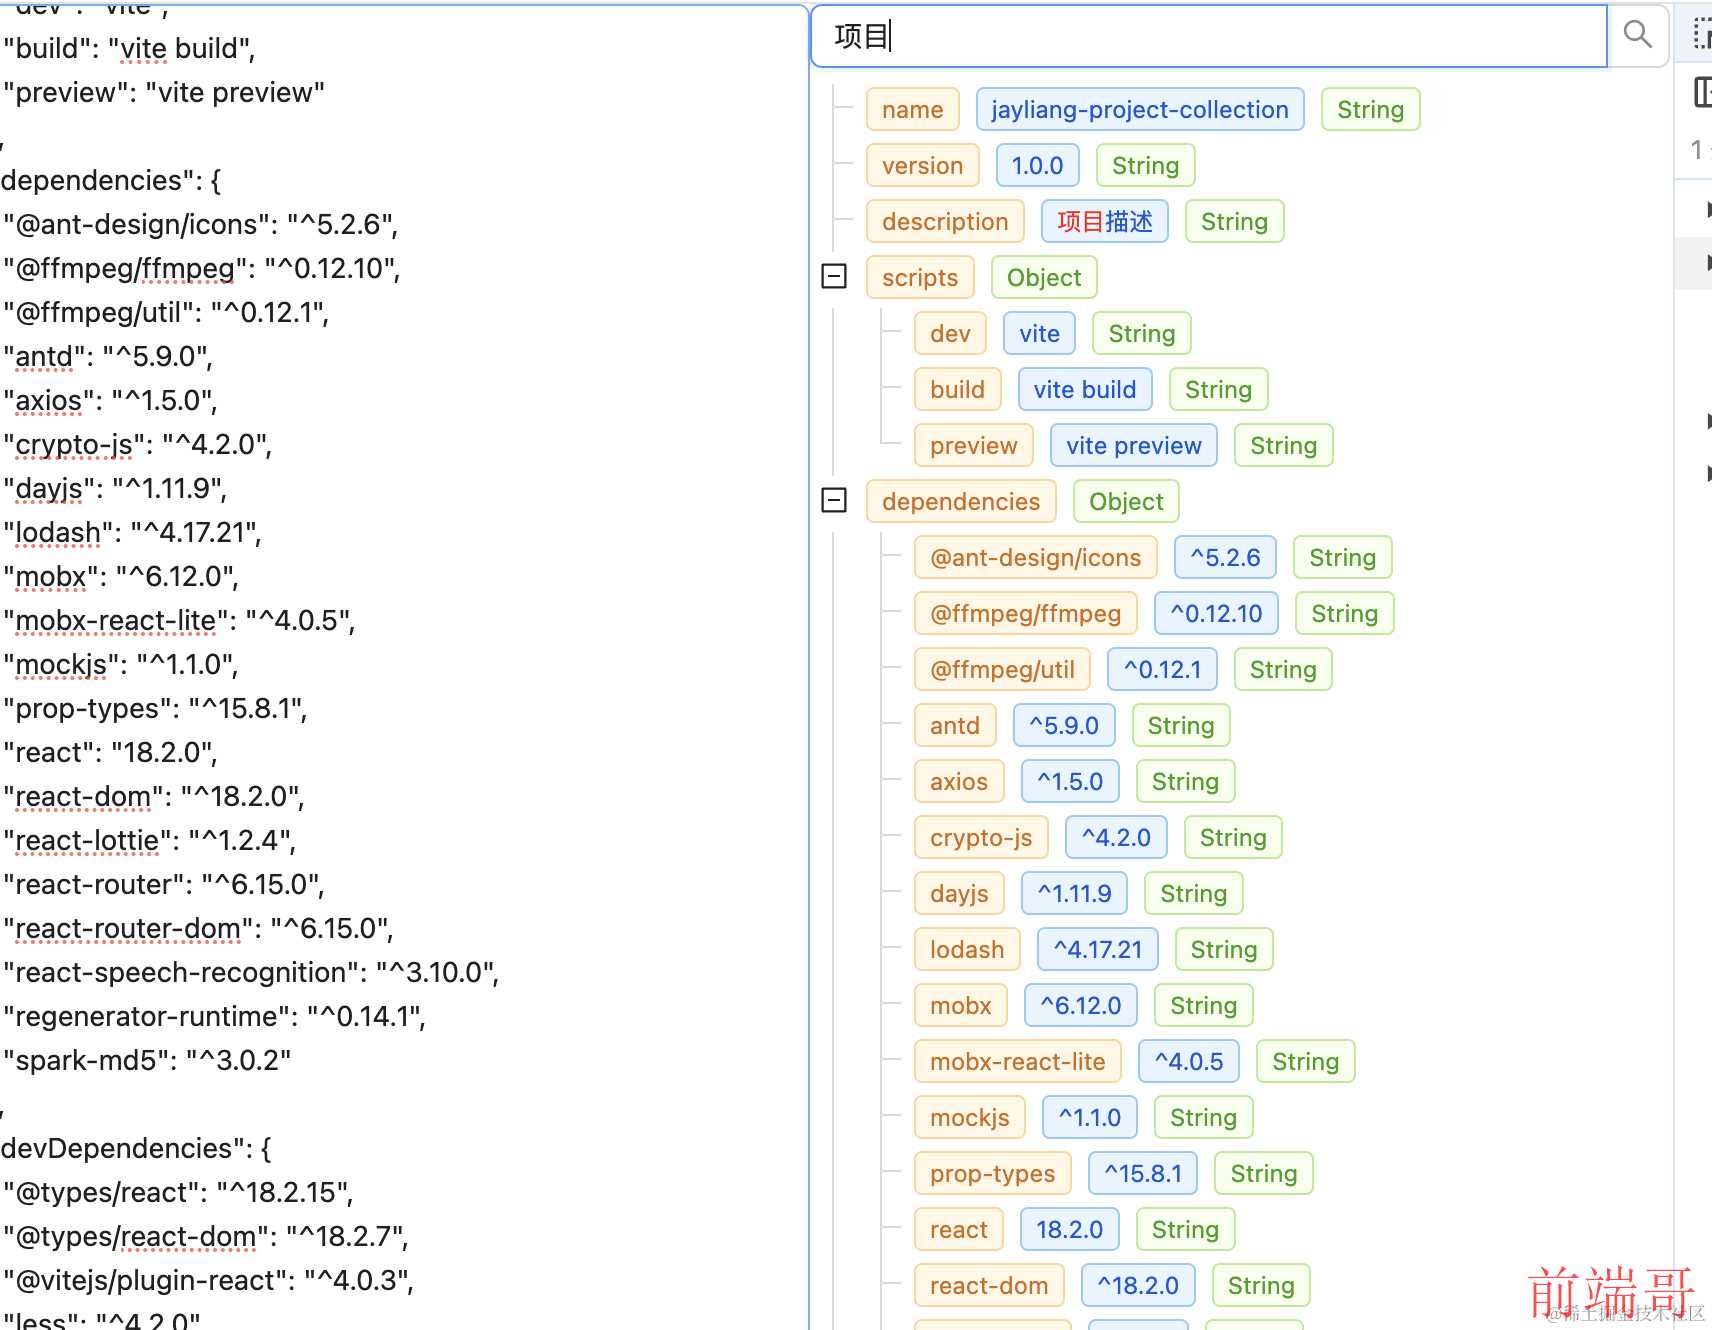Select the dayjs key tag
This screenshot has height=1330, width=1712.
[x=959, y=893]
